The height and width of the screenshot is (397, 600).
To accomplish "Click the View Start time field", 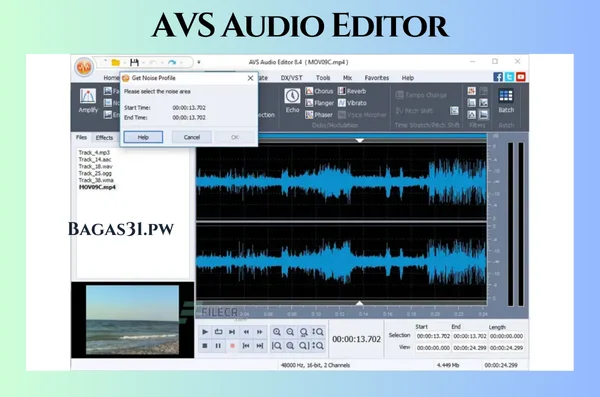I will [x=433, y=348].
